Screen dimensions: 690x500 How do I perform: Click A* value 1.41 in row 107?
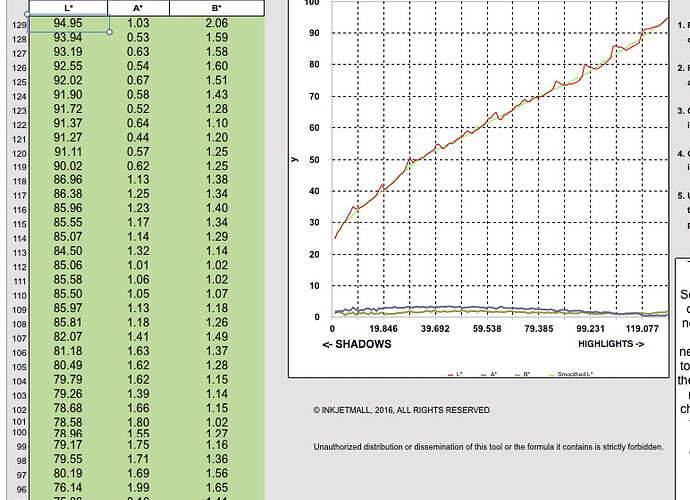[x=138, y=337]
